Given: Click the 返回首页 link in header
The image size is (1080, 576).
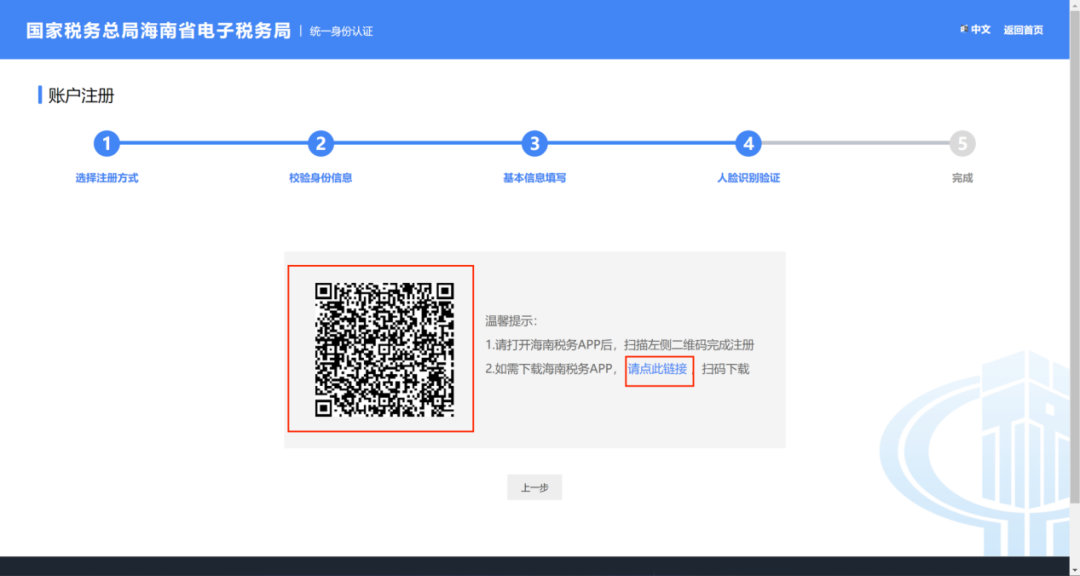Looking at the screenshot, I should (x=1023, y=30).
